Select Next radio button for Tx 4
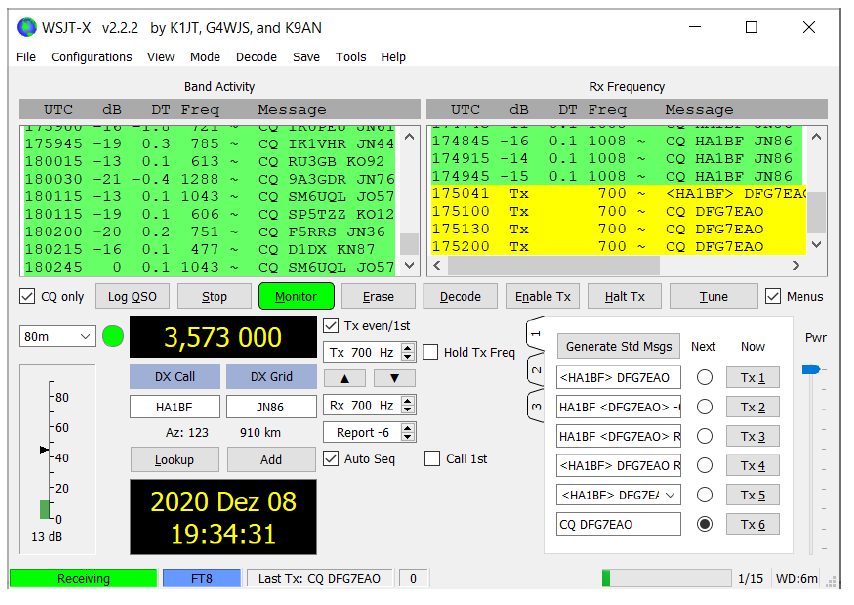 (x=705, y=465)
